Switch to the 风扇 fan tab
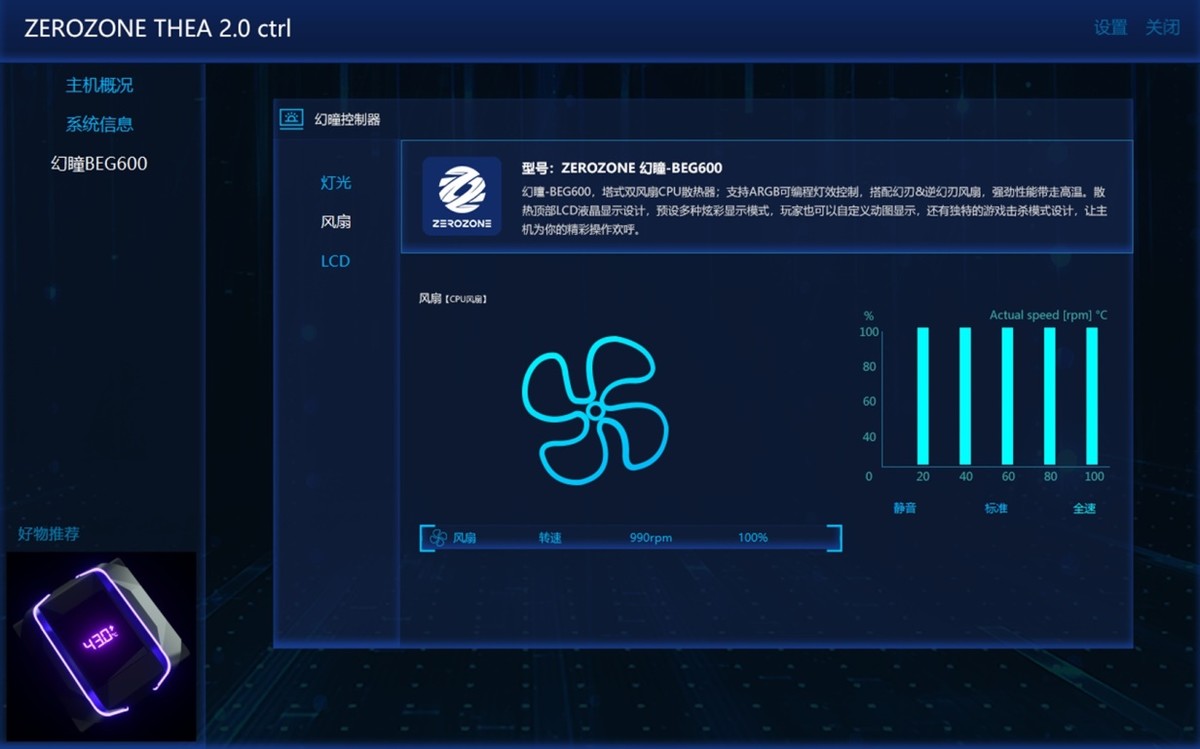The height and width of the screenshot is (749, 1200). coord(335,222)
